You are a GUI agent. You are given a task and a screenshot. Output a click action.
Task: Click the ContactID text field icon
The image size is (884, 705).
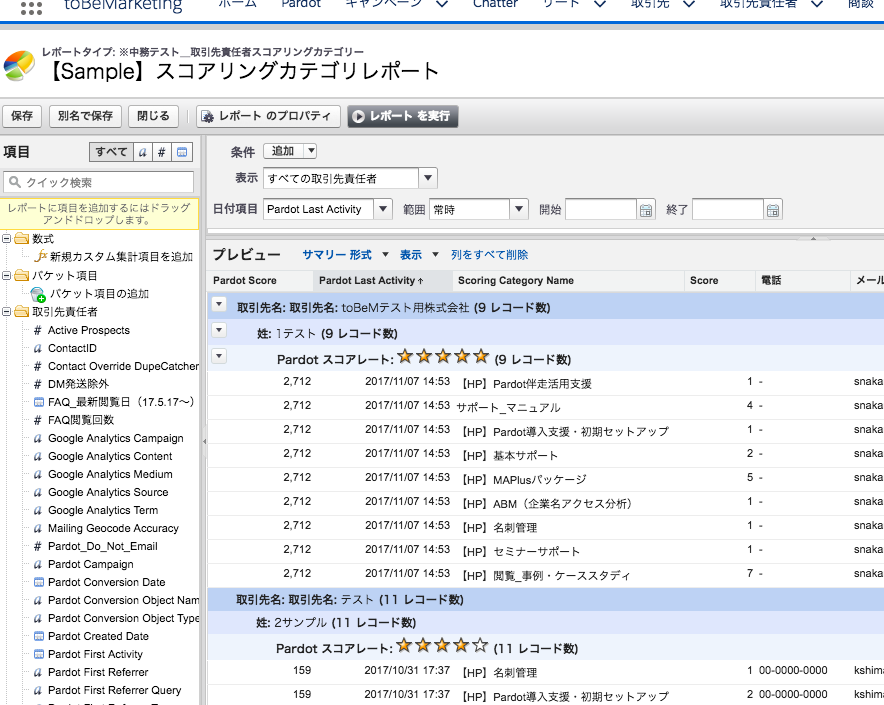click(38, 349)
